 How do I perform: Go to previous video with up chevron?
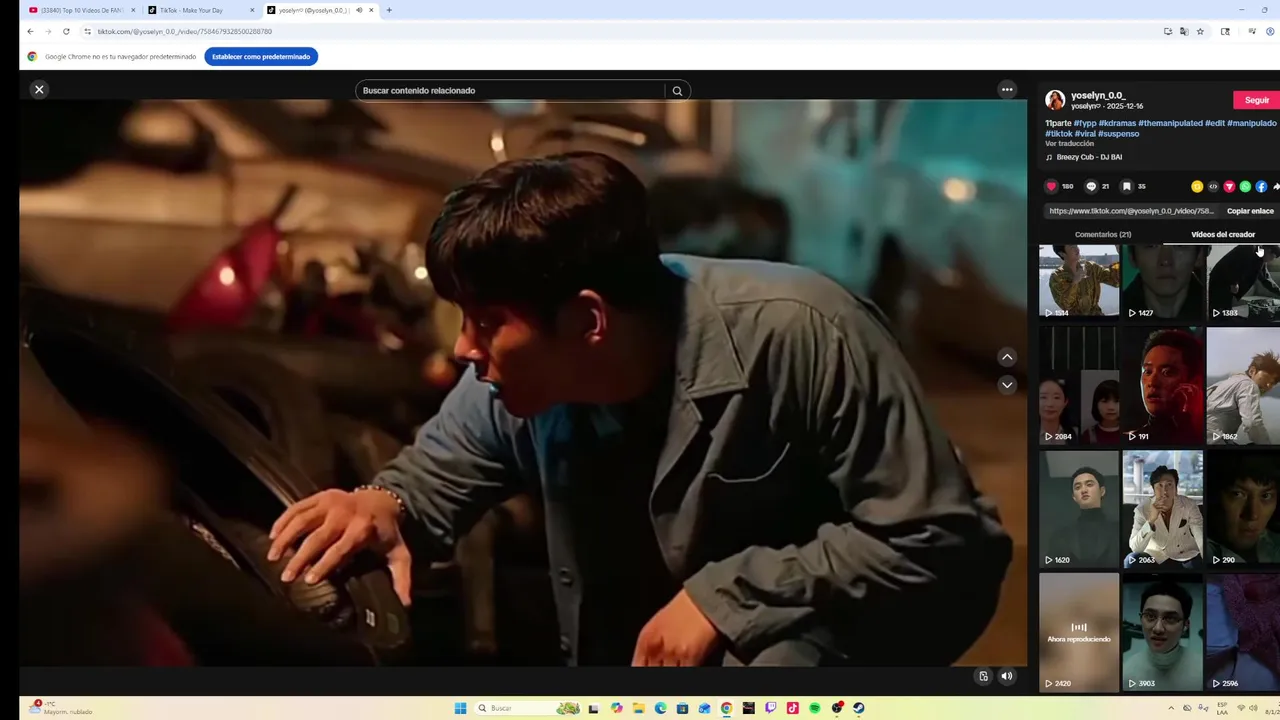click(x=1007, y=357)
